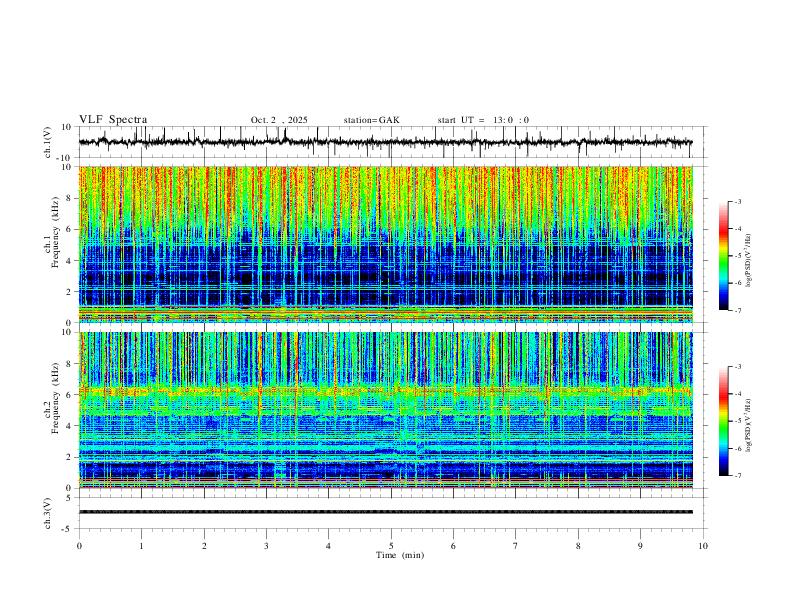Click the "8" kHz tick on ch.1 frequency axis
Screen dimensions: 792x612
70,198
